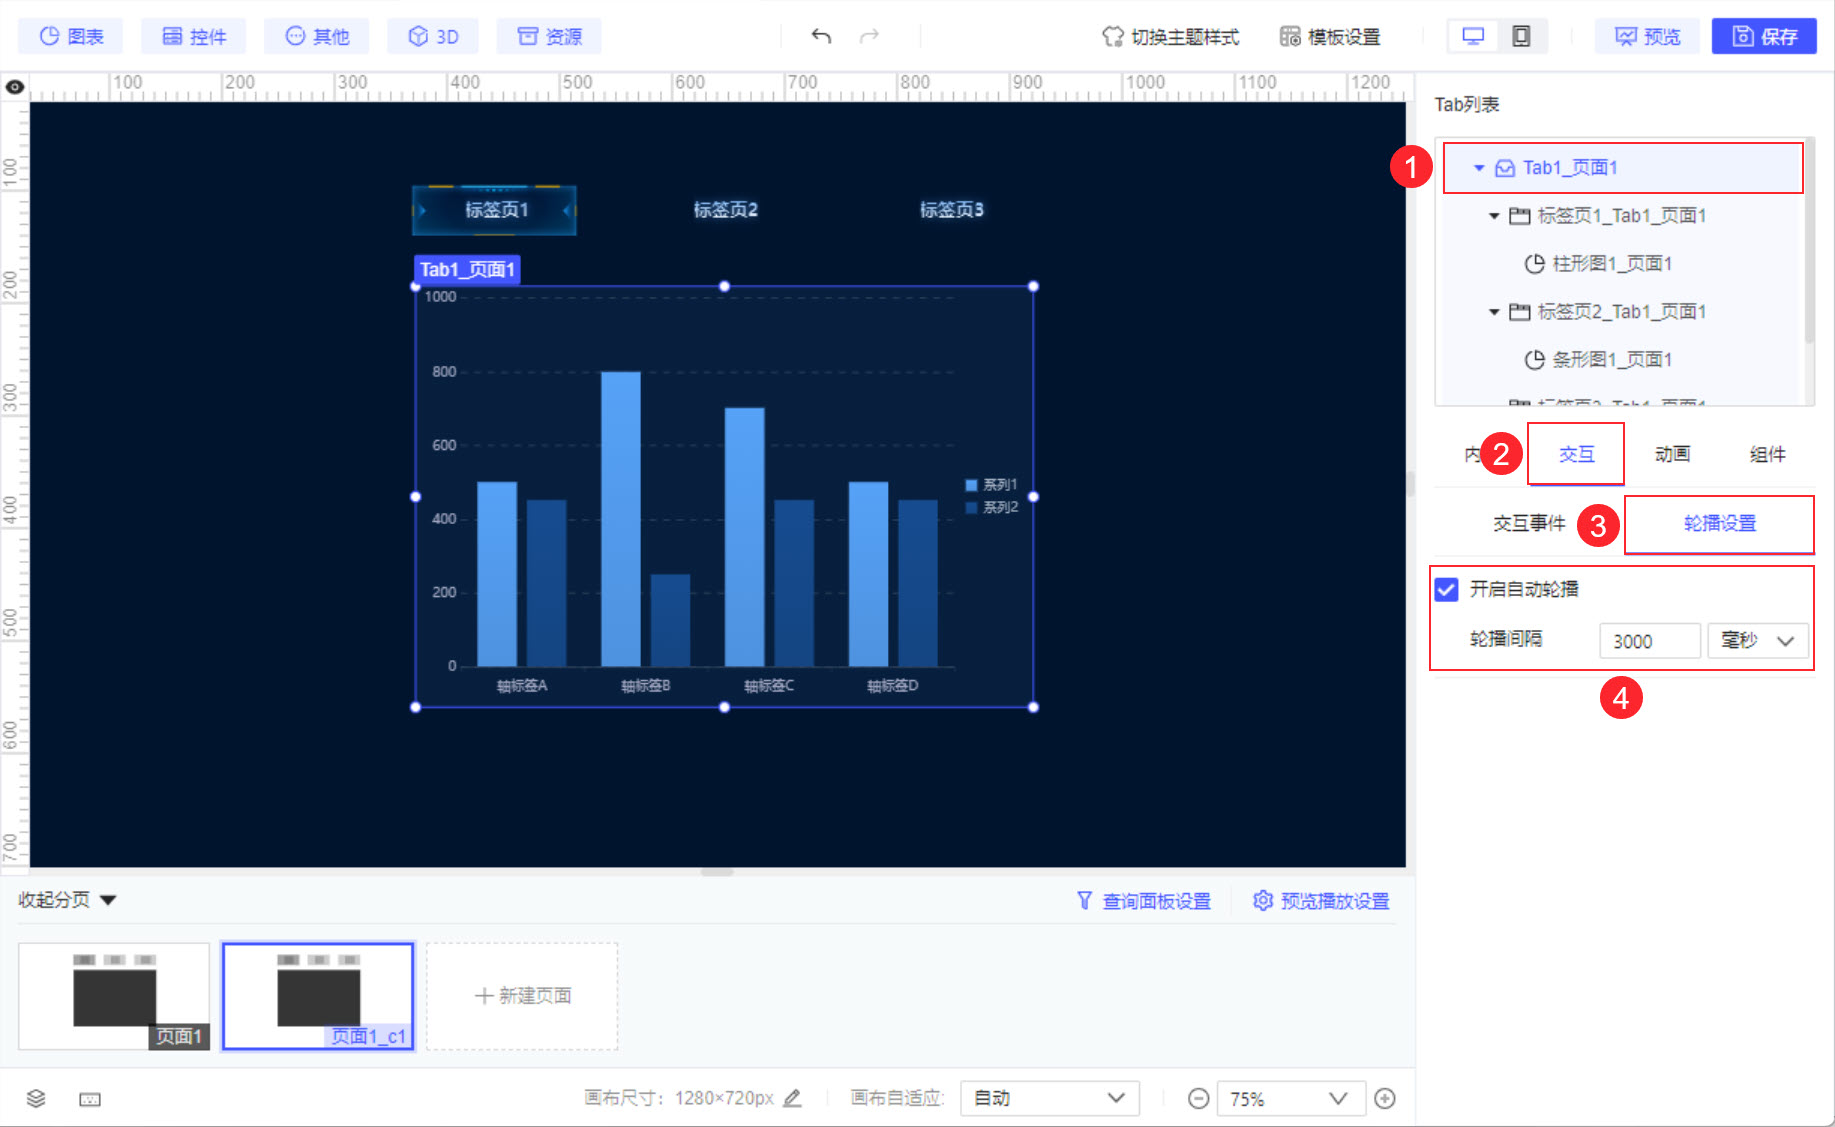Open the 控件 controls menu

(194, 36)
